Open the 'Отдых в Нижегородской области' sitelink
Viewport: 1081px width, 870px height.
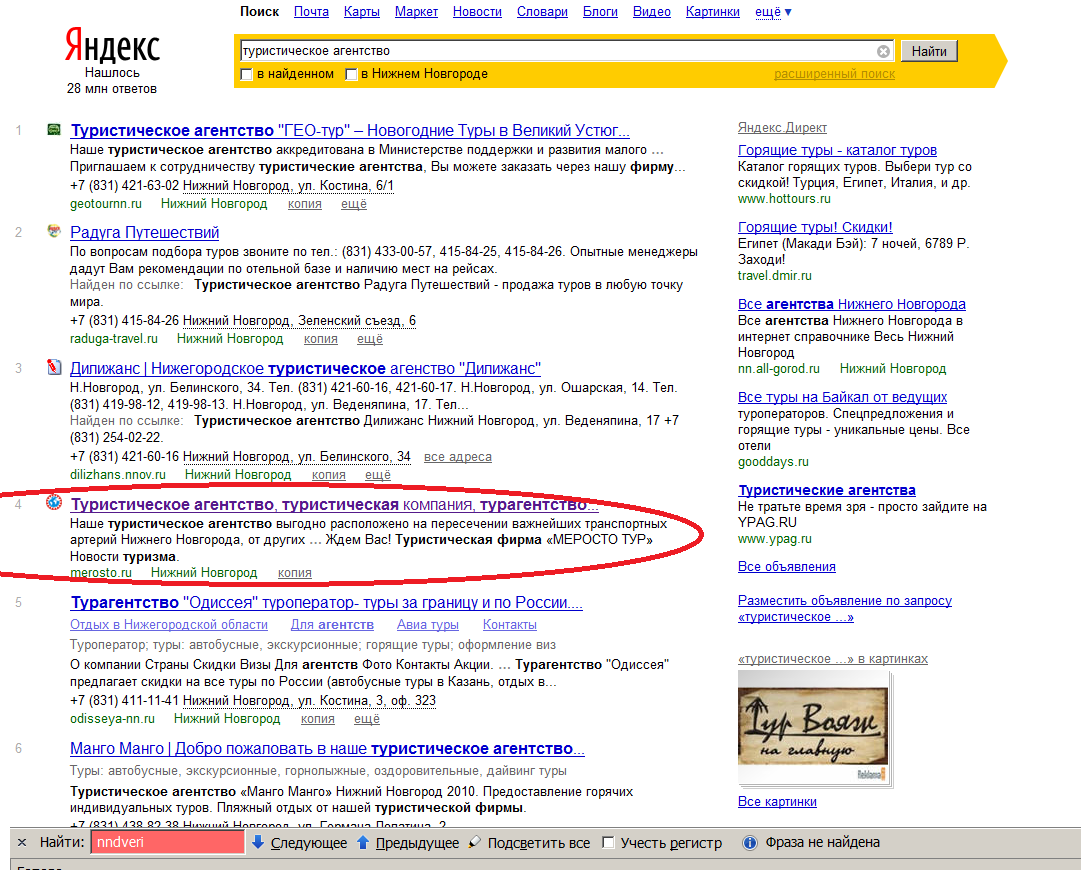(169, 625)
